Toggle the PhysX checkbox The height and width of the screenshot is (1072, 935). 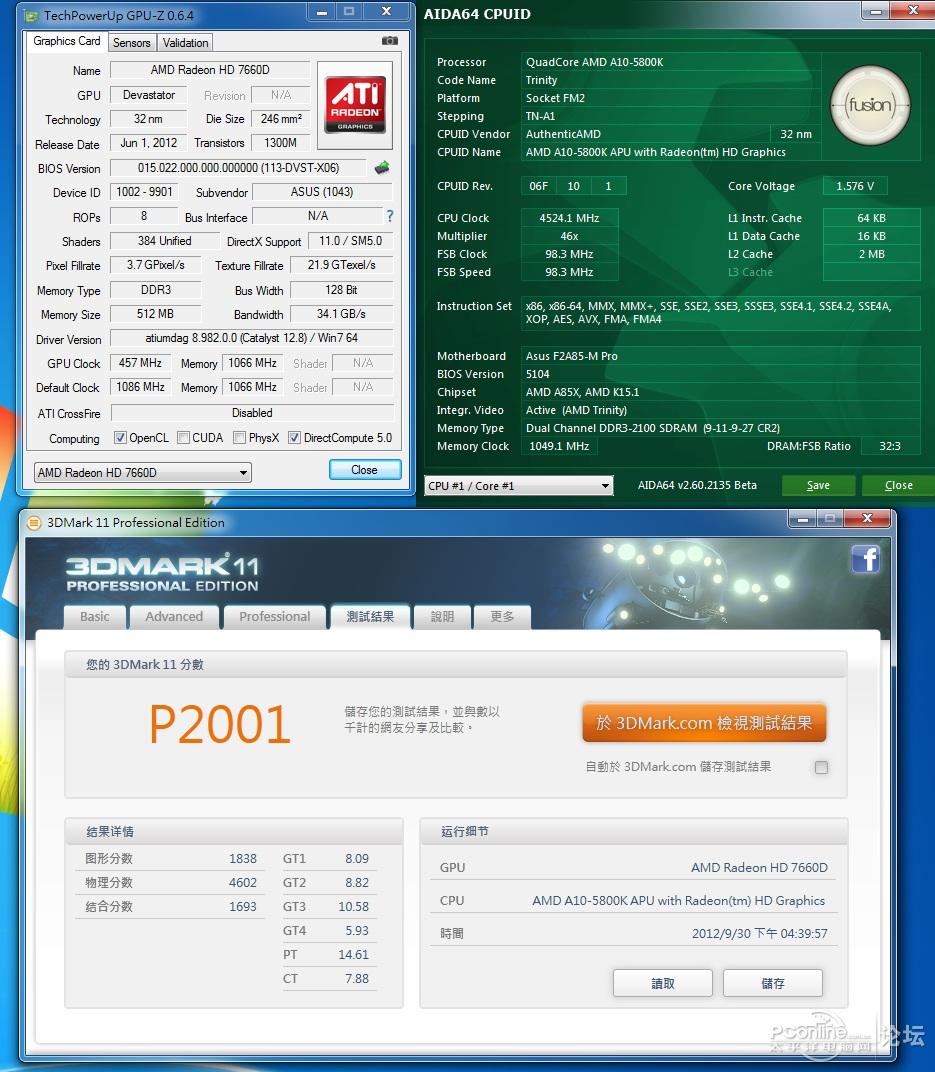click(x=239, y=438)
